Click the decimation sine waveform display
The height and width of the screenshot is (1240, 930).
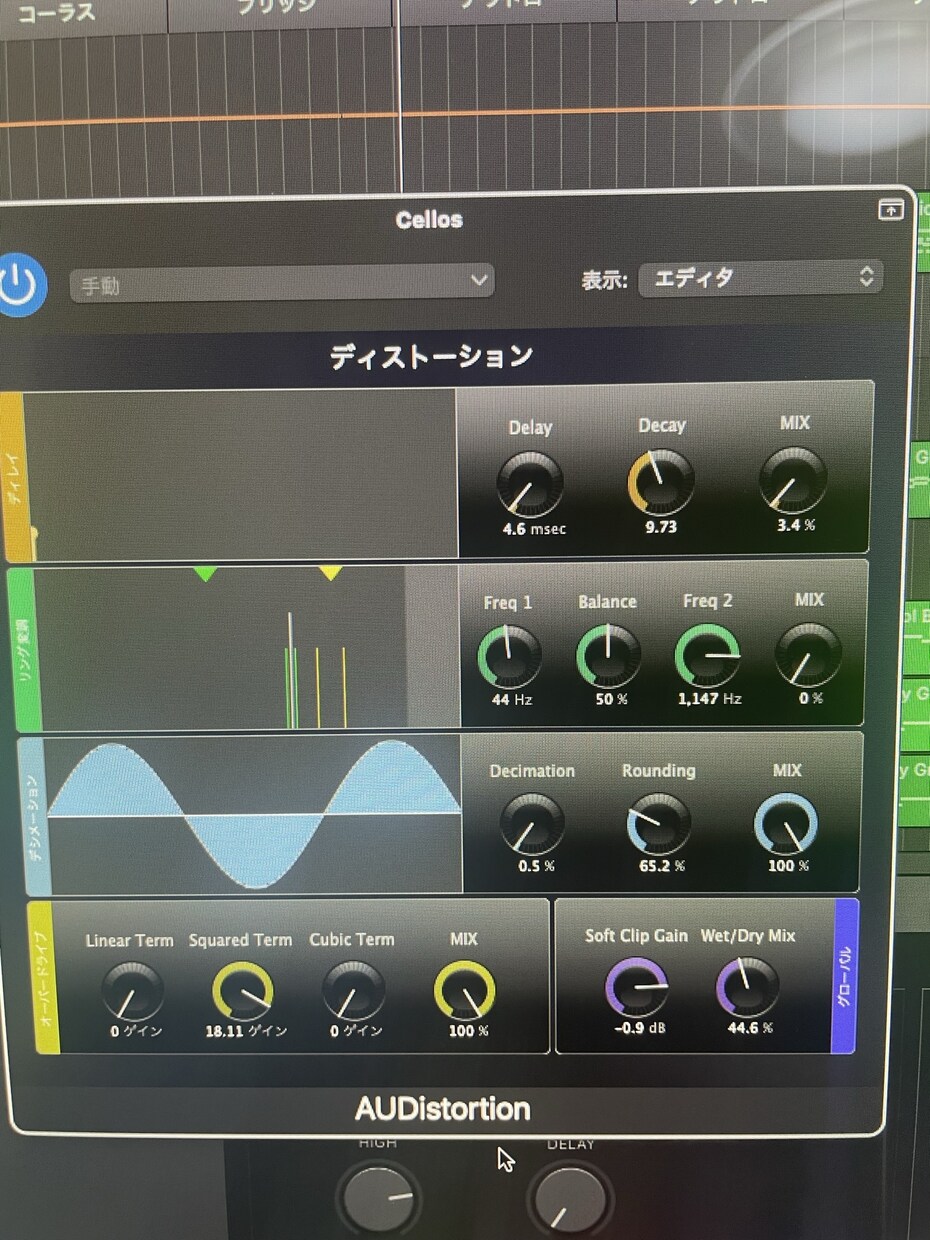(254, 814)
